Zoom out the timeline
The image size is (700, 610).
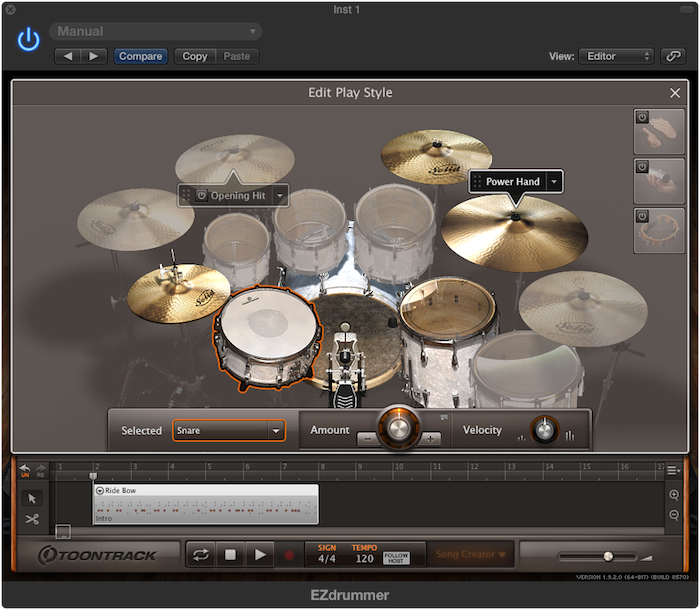pyautogui.click(x=674, y=515)
